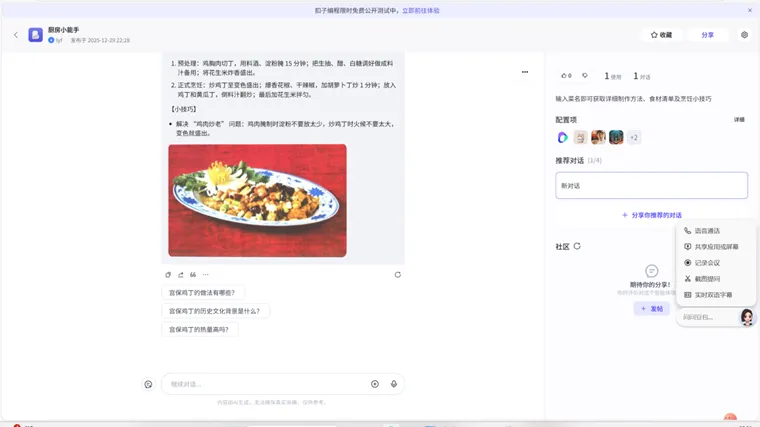Ask suggested question 宫保鸡丁的历史文化背景是什么?
760x427 pixels.
click(215, 311)
